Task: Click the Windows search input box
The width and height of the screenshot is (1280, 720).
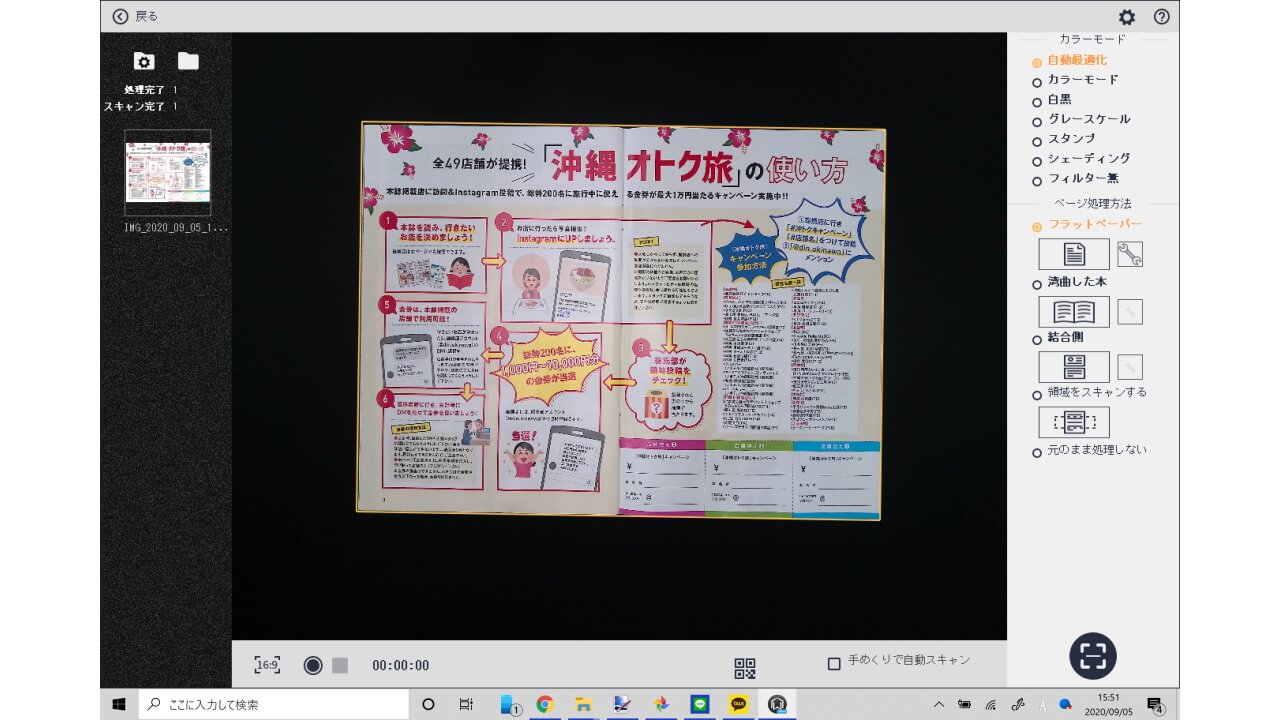Action: point(274,704)
